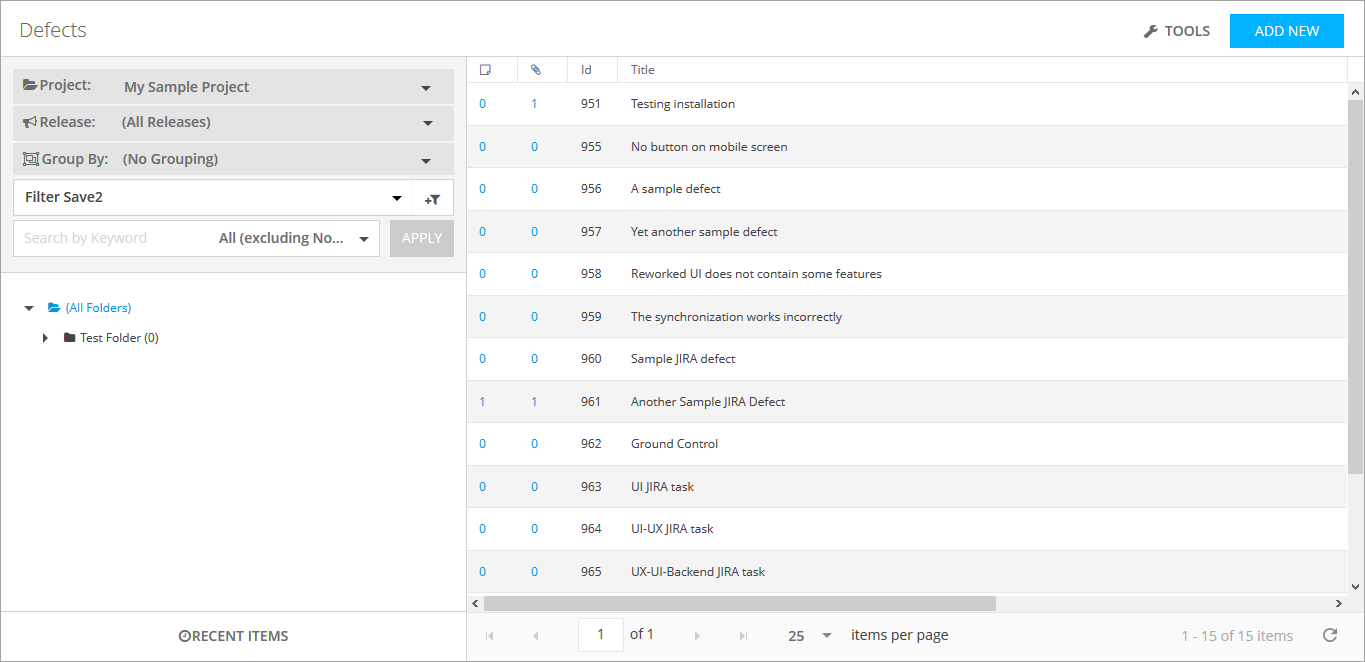Viewport: 1365px width, 662px height.
Task: Collapse the All Folders tree node
Action: 29,308
